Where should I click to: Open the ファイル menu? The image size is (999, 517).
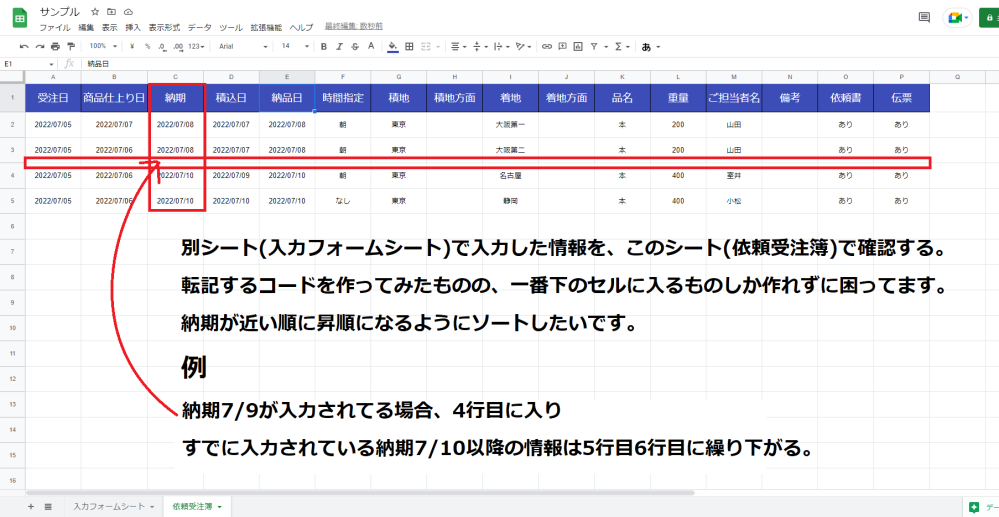[55, 27]
